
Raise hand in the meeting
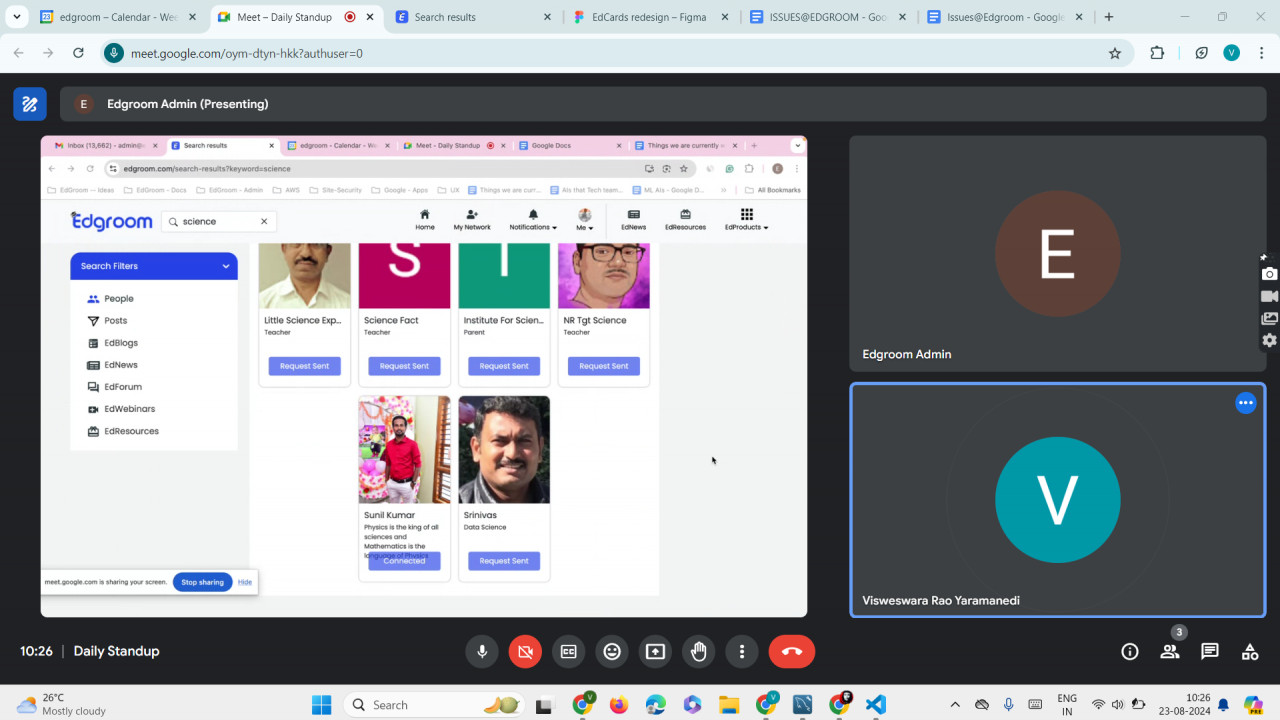[698, 652]
